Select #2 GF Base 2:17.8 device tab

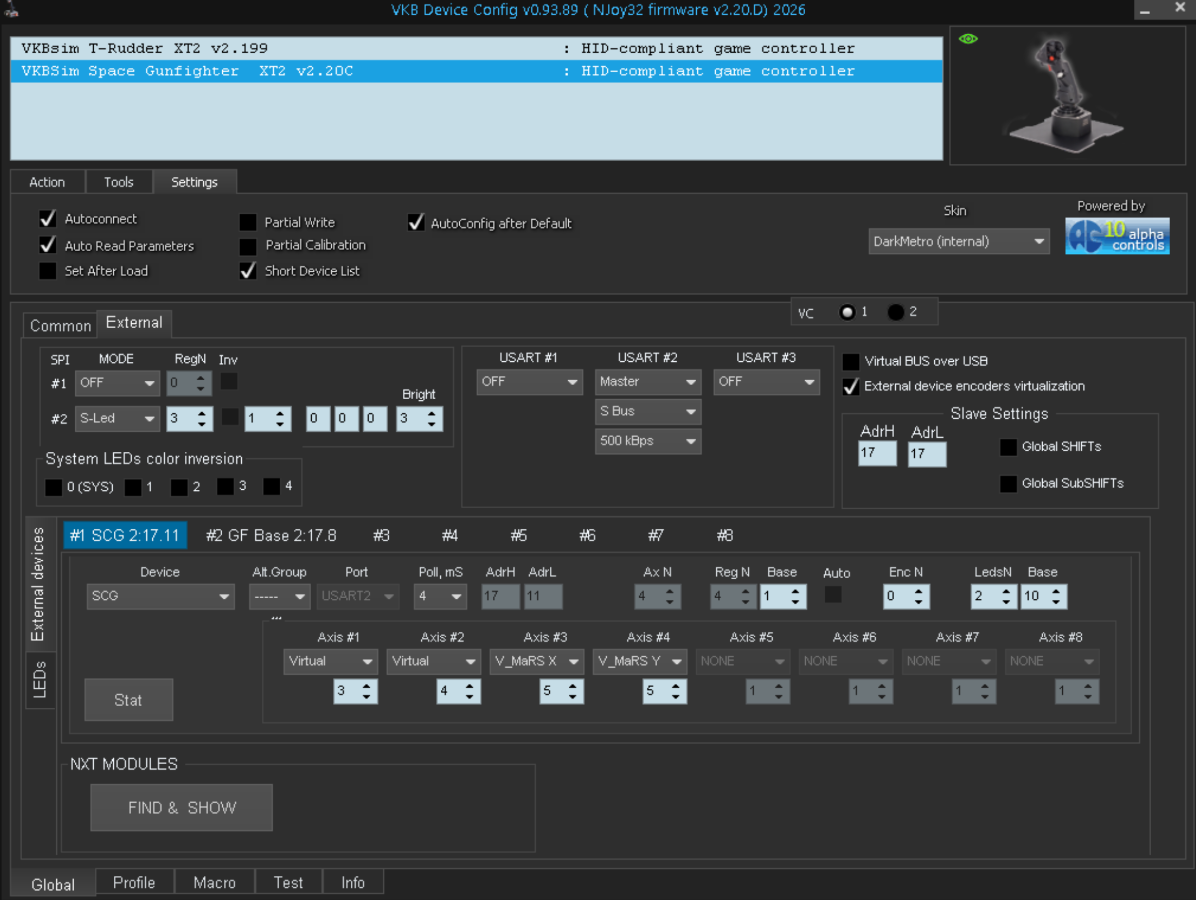click(271, 535)
